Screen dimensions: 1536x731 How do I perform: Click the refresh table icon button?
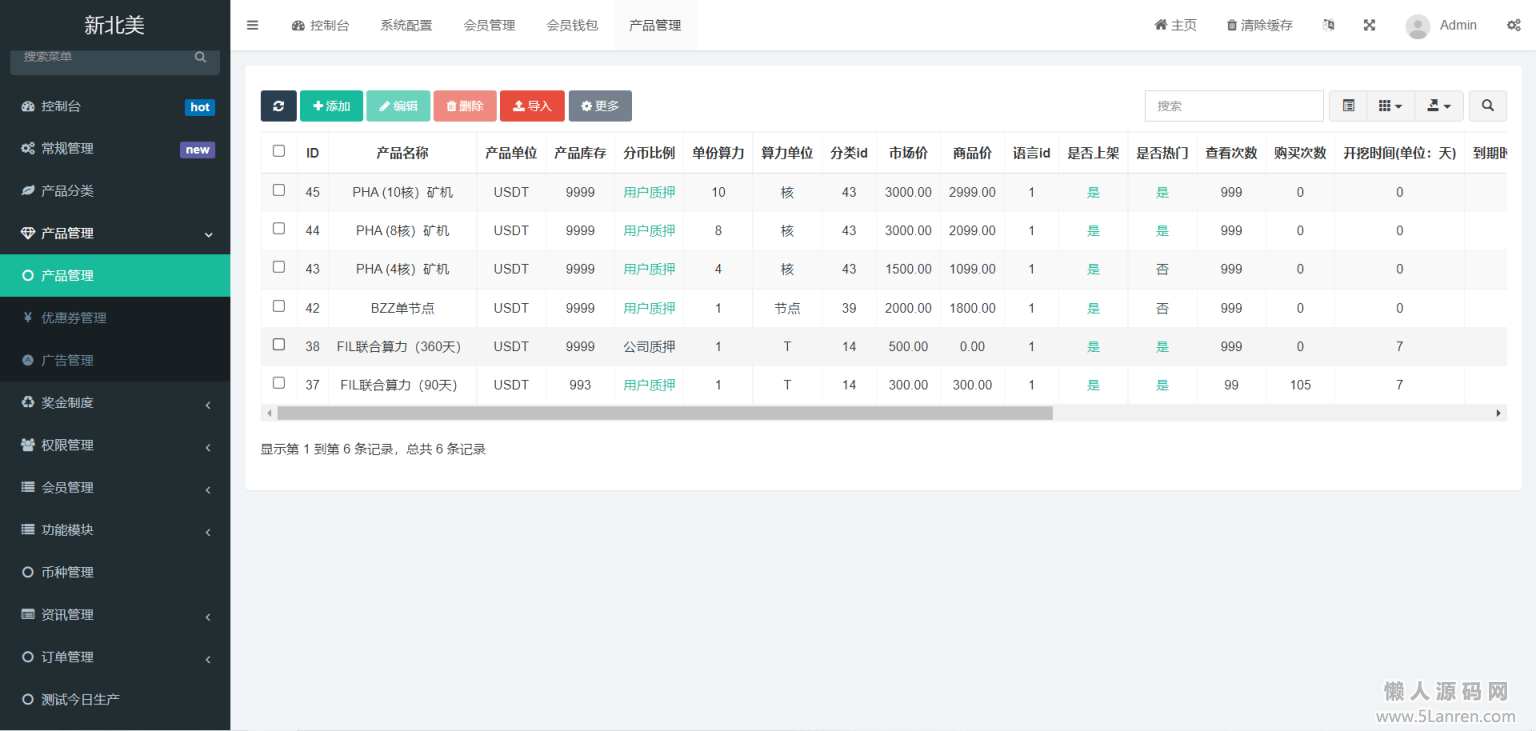click(278, 106)
